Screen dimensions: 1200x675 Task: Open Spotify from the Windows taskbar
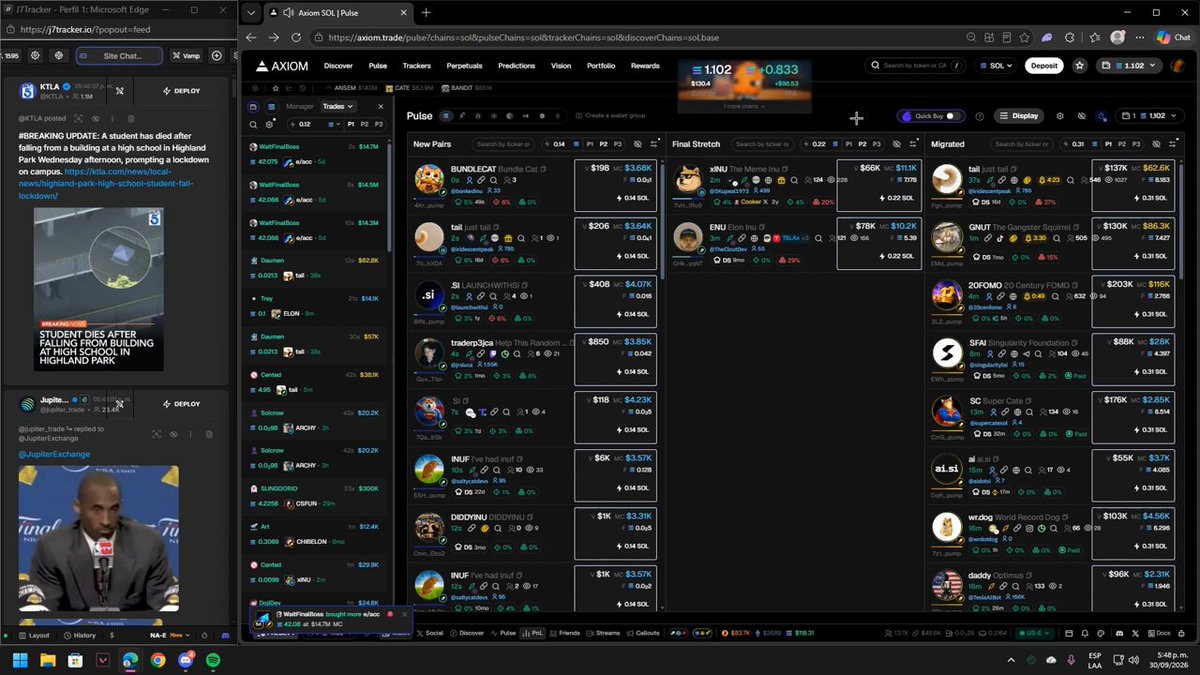pyautogui.click(x=213, y=660)
